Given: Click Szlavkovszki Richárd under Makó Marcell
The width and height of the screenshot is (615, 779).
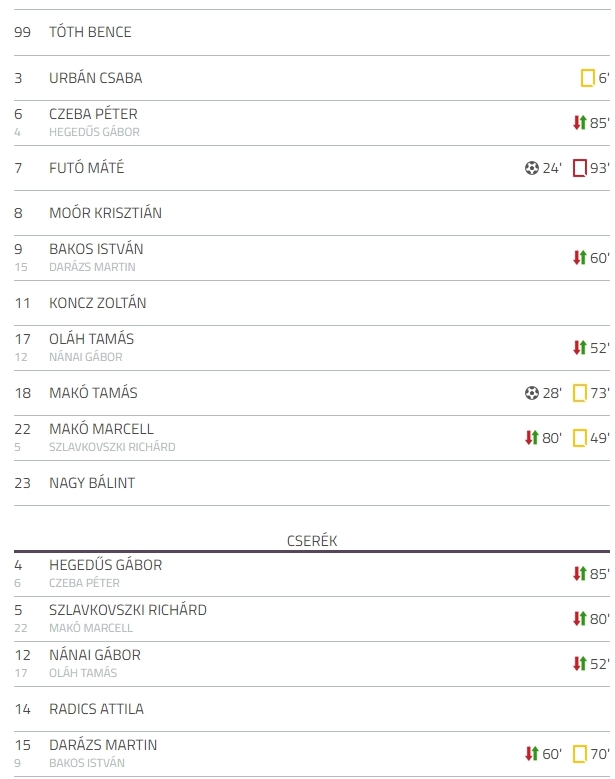Looking at the screenshot, I should pyautogui.click(x=112, y=447).
